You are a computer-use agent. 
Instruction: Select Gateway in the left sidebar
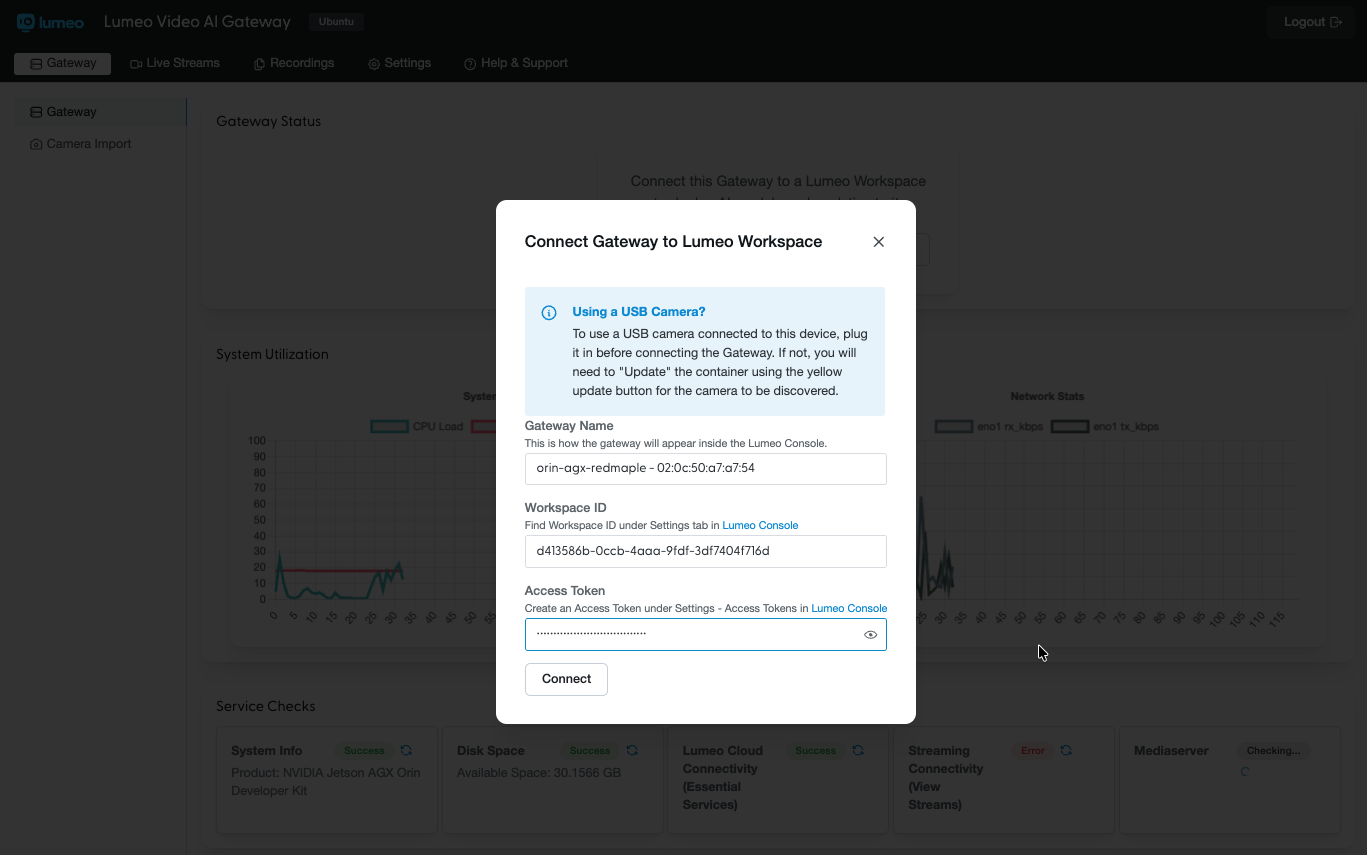point(100,112)
